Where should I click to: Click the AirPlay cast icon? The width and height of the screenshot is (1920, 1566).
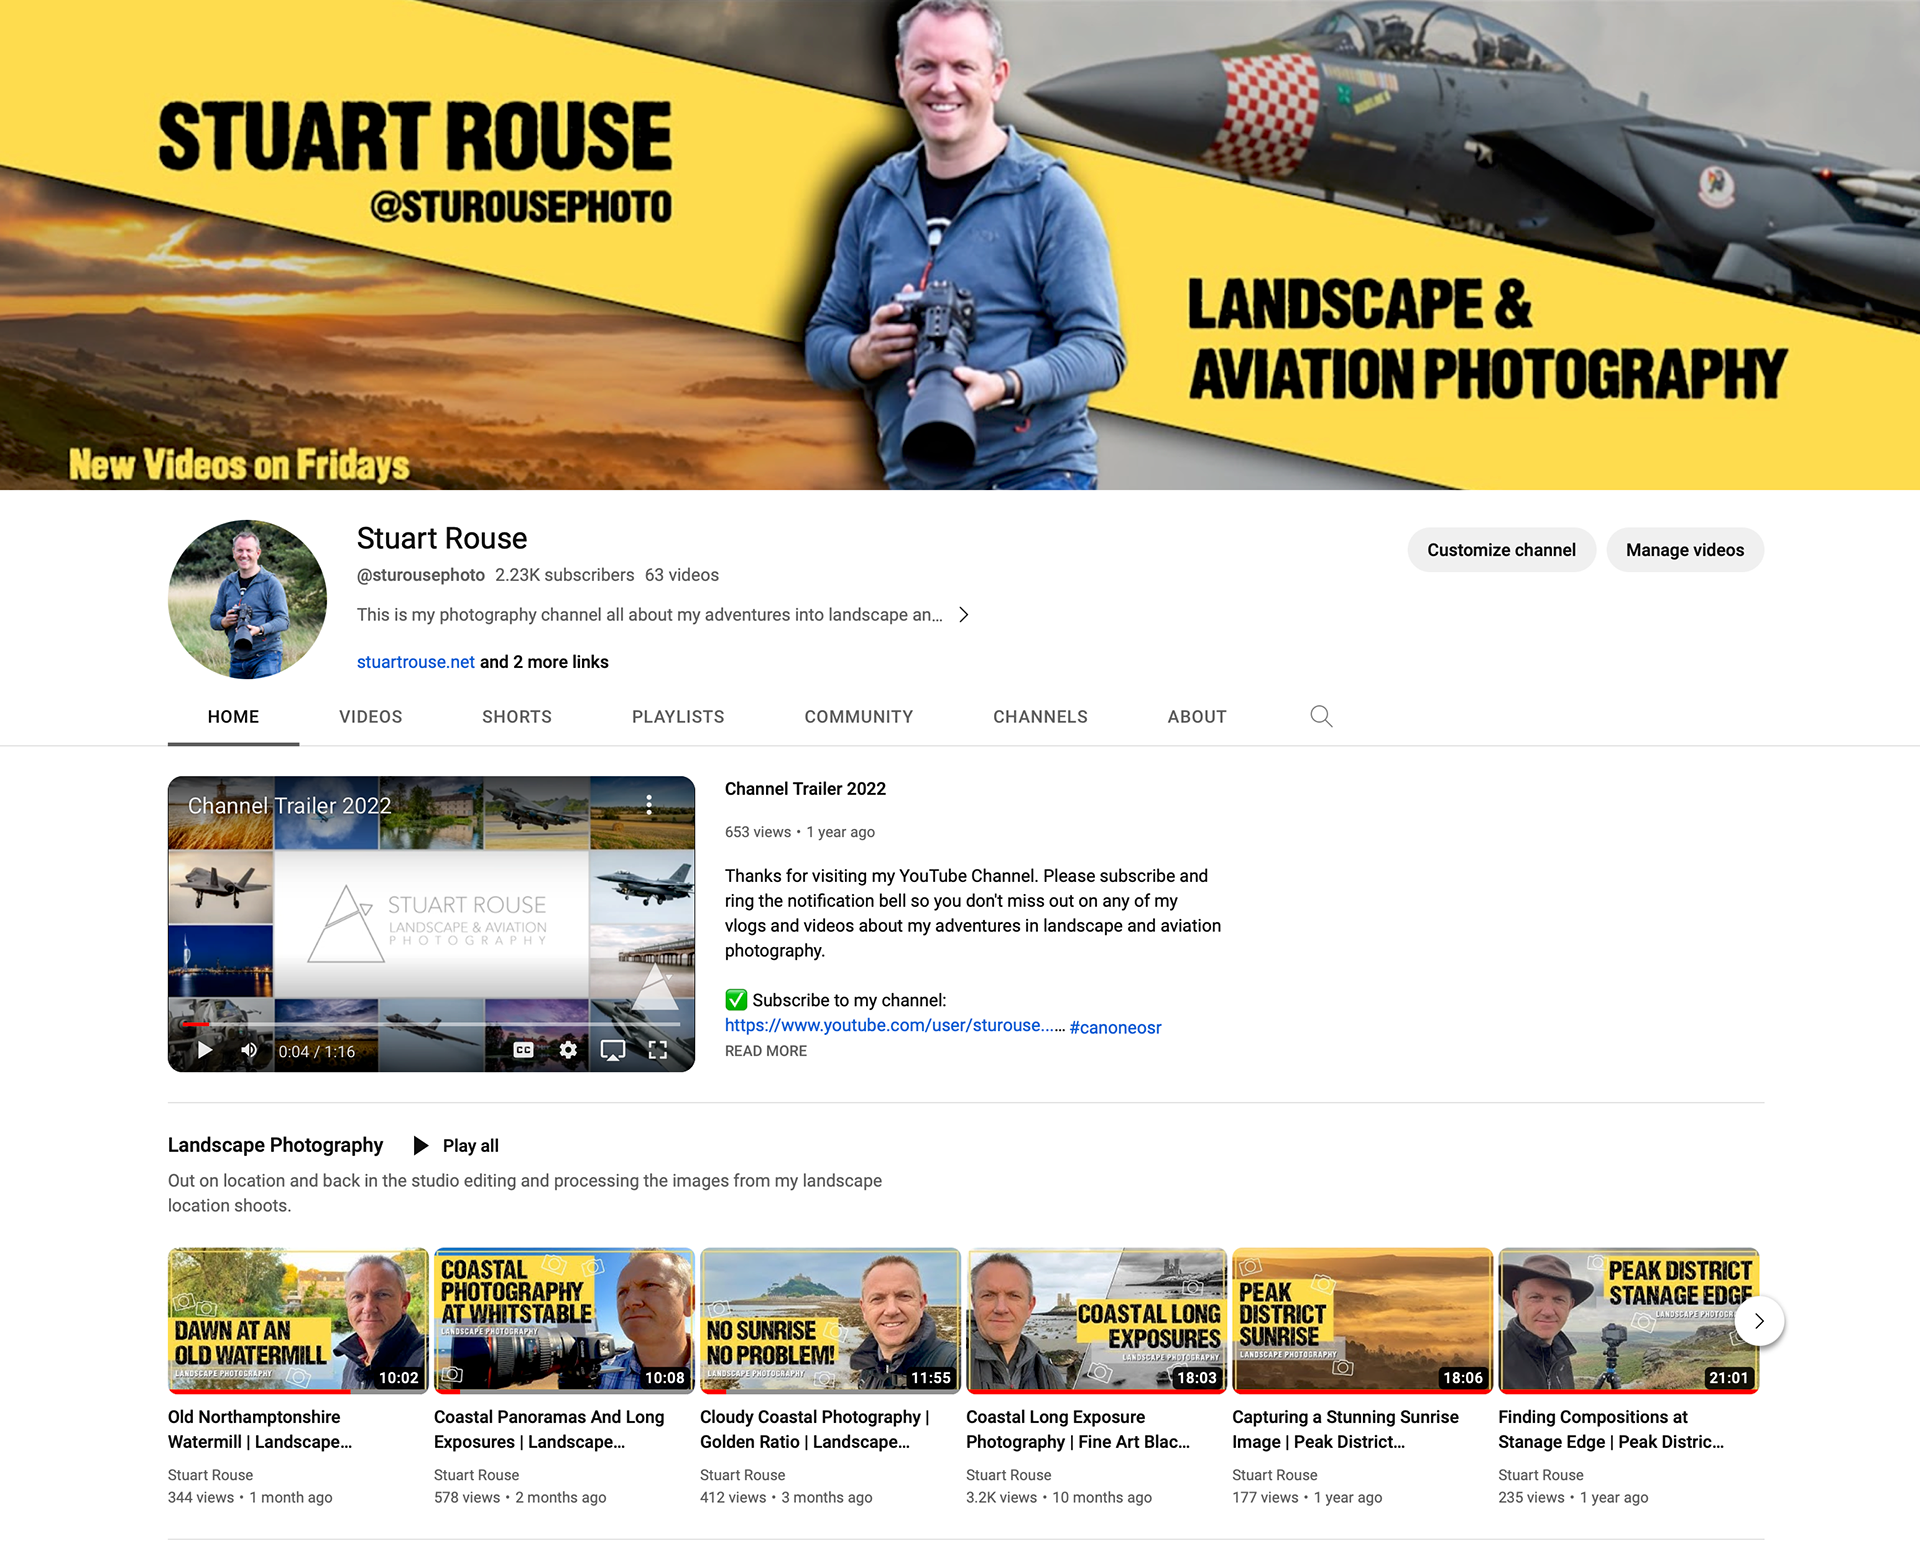point(612,1050)
